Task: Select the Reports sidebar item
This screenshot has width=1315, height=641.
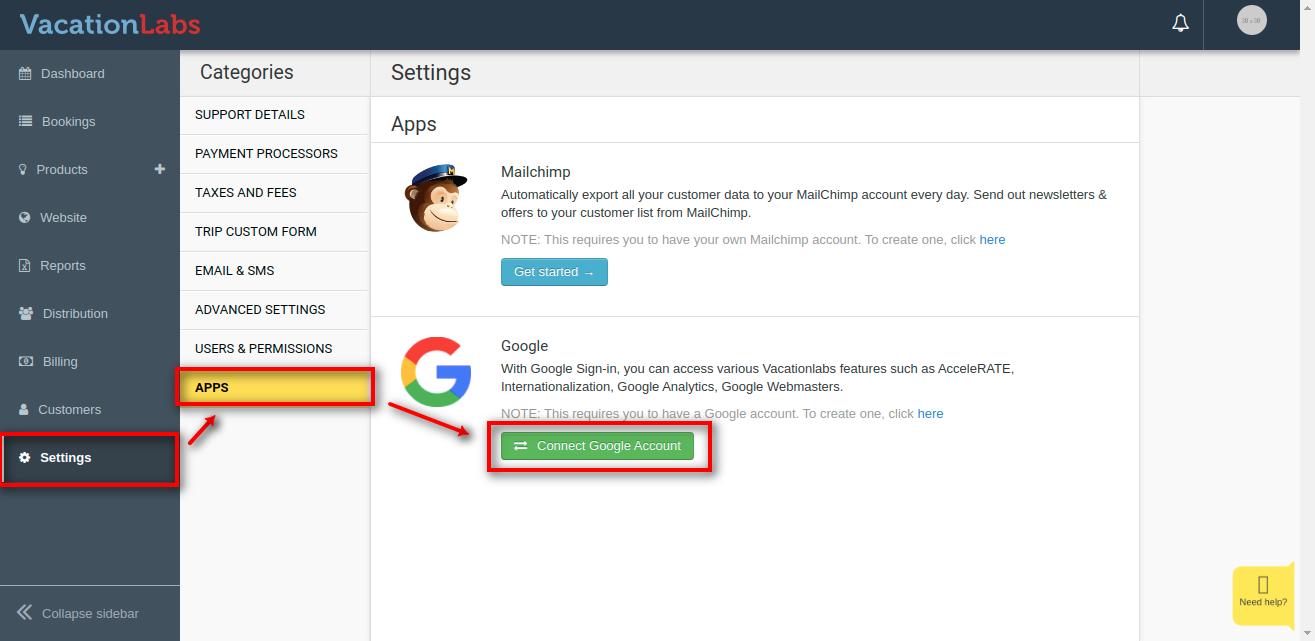Action: click(x=62, y=266)
